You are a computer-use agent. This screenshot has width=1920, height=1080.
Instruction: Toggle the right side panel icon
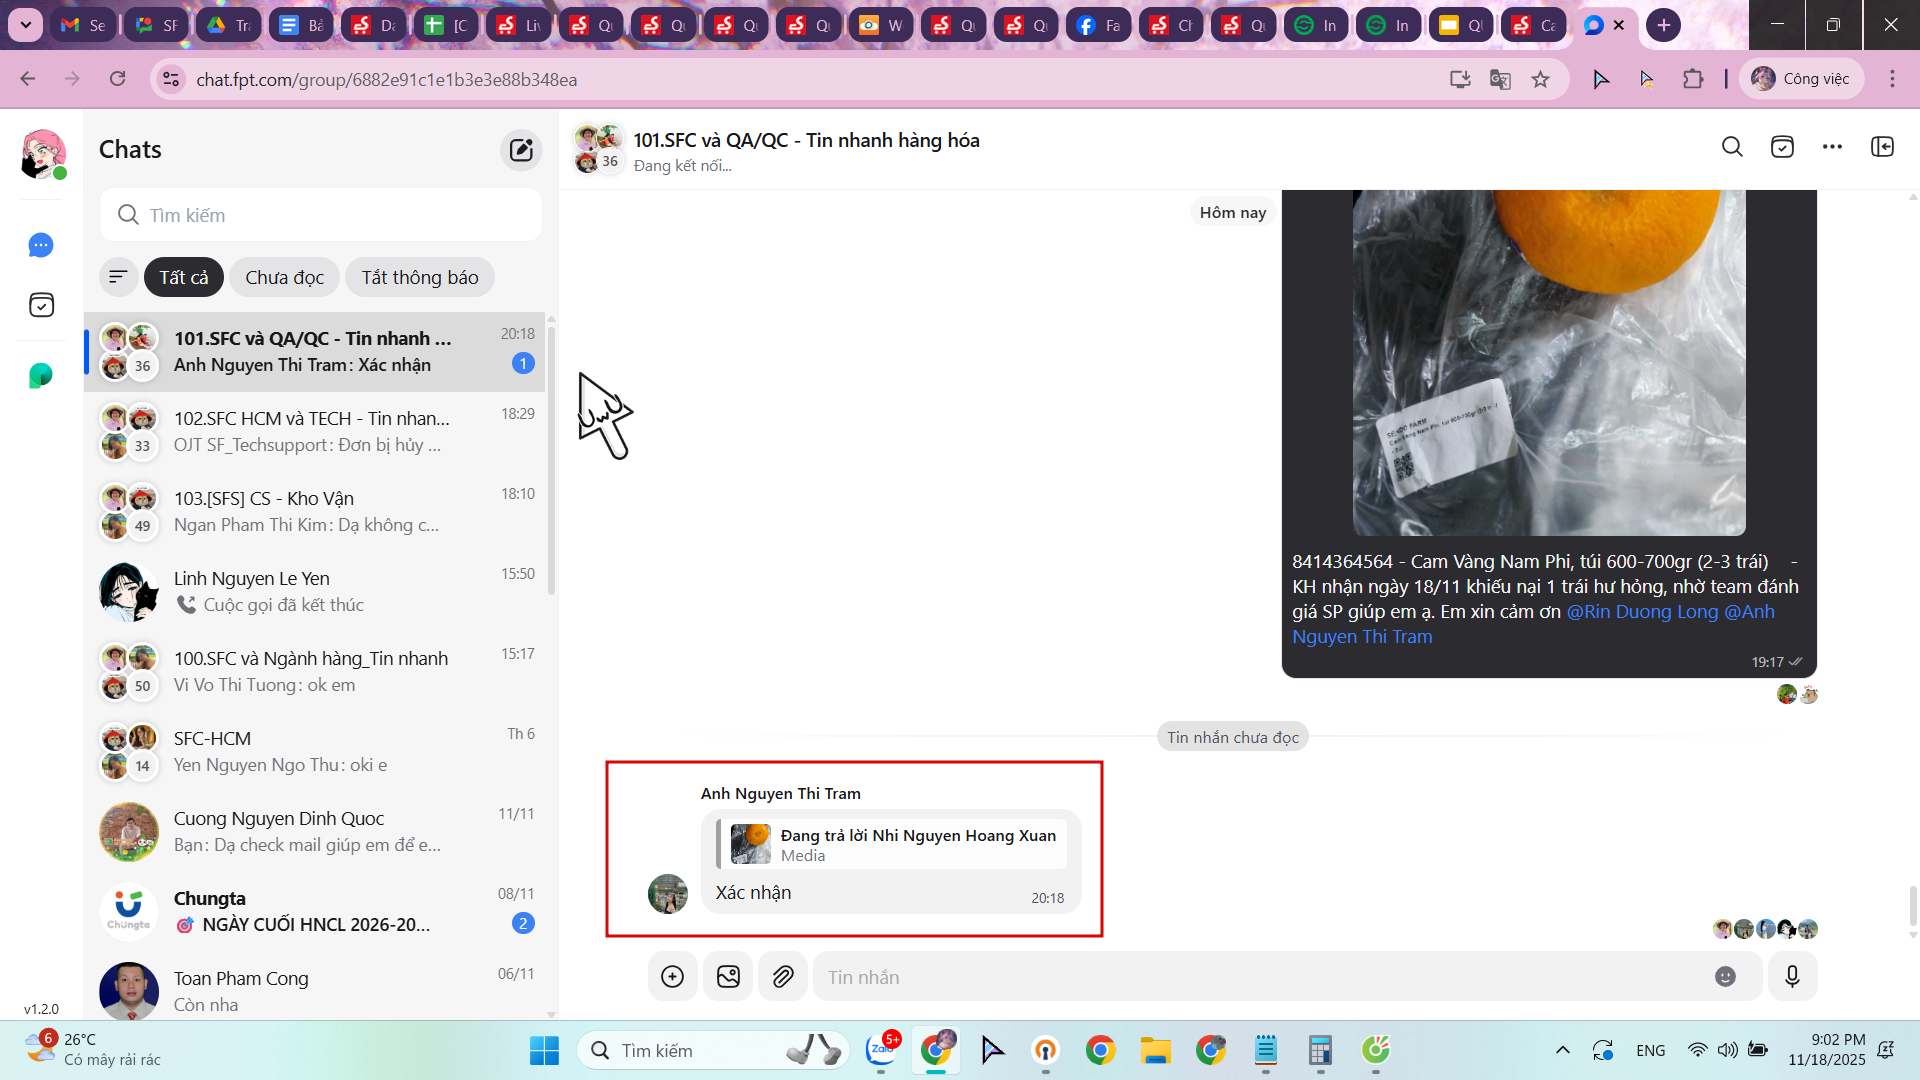pos(1882,147)
